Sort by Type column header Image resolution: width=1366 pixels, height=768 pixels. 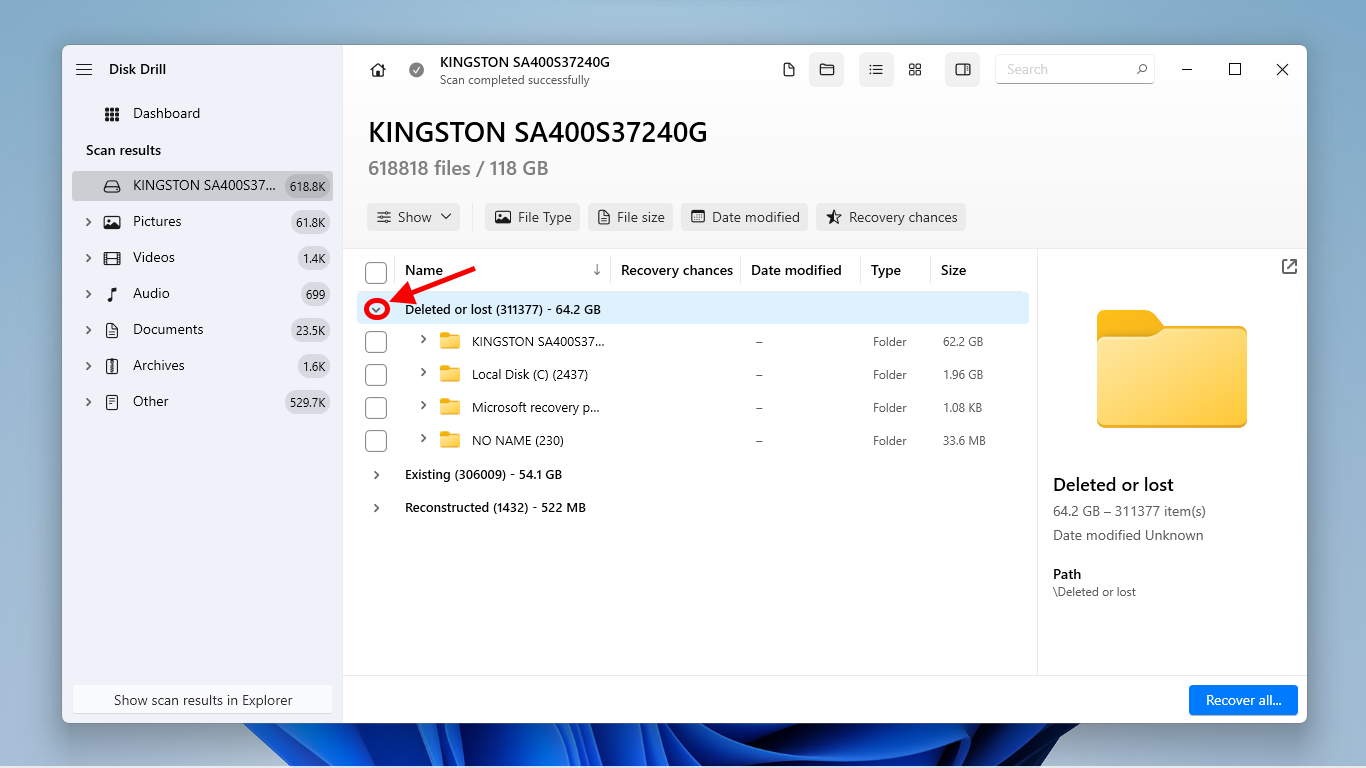point(886,270)
